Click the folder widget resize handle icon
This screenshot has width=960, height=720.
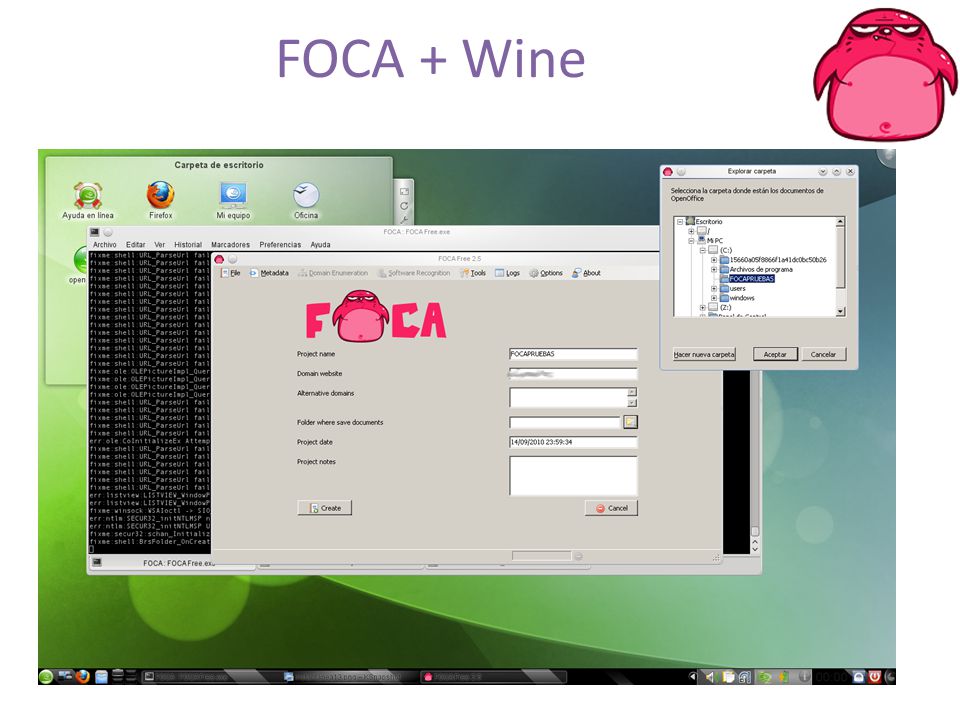(x=404, y=192)
